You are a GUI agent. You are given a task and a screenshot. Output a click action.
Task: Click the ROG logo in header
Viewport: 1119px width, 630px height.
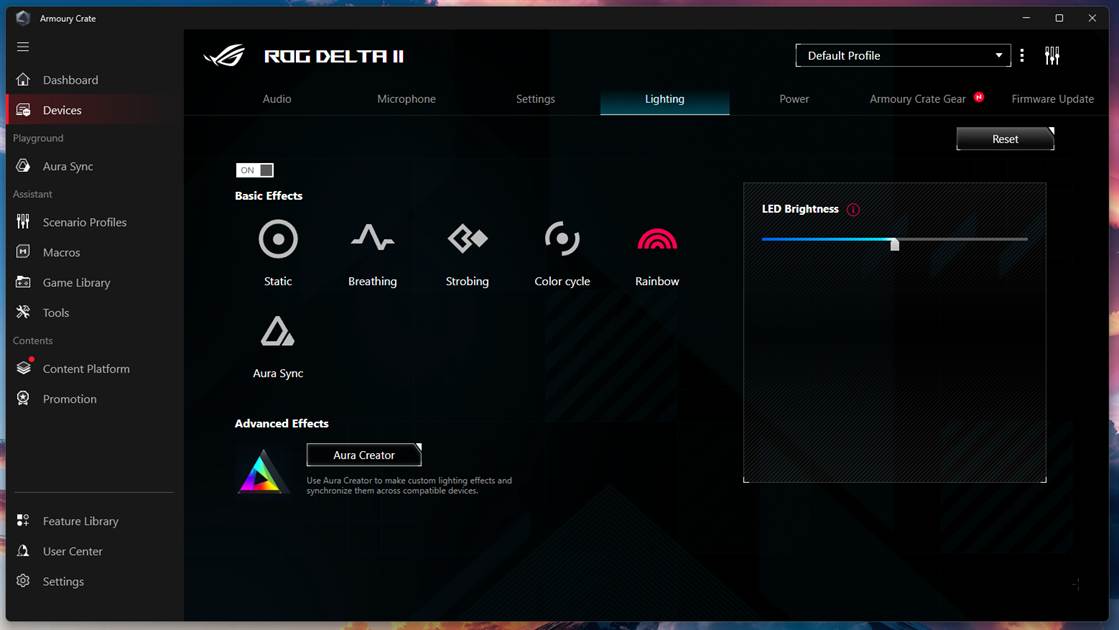(224, 56)
